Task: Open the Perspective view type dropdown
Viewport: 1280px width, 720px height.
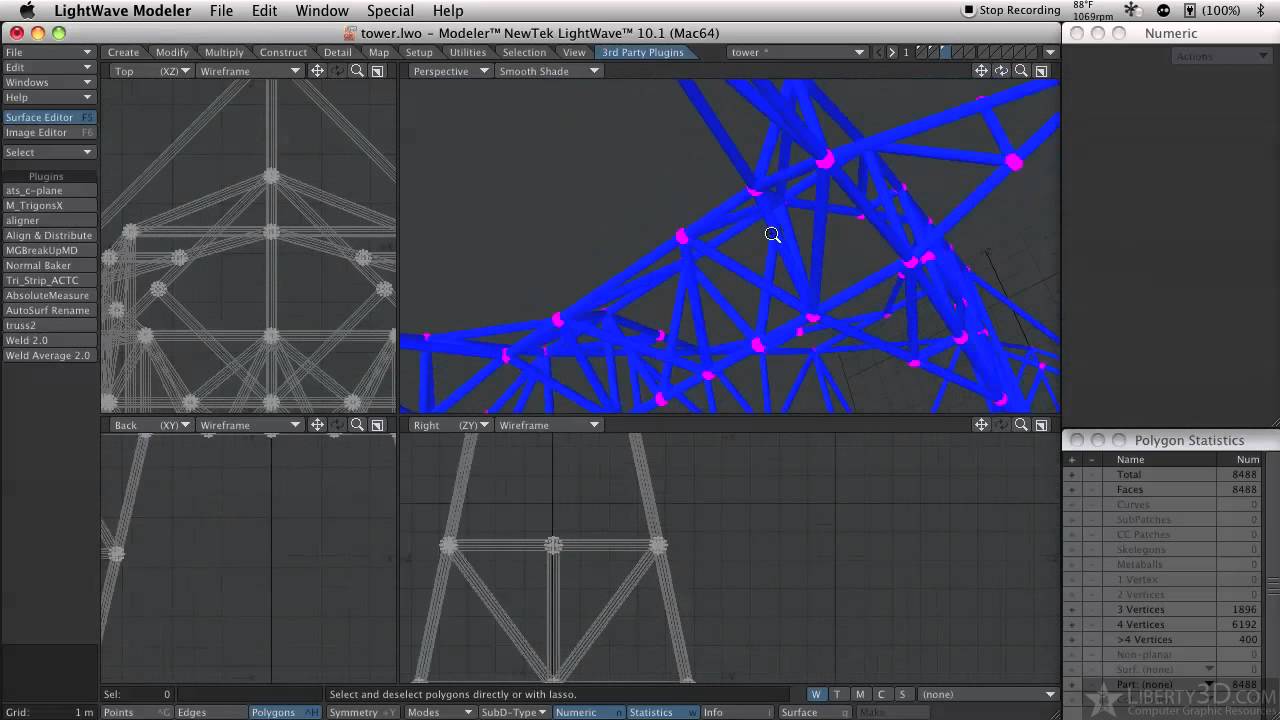Action: (x=451, y=71)
